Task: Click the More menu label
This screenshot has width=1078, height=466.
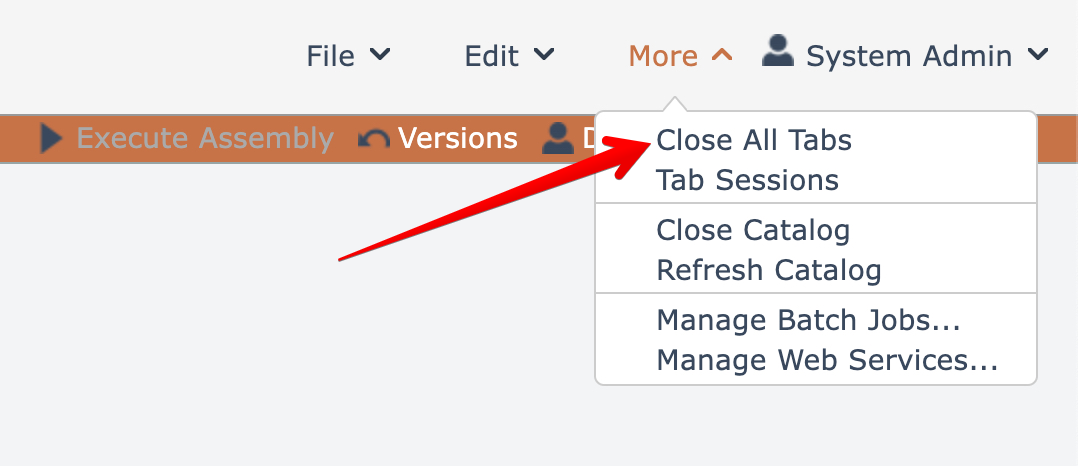Action: [x=663, y=56]
